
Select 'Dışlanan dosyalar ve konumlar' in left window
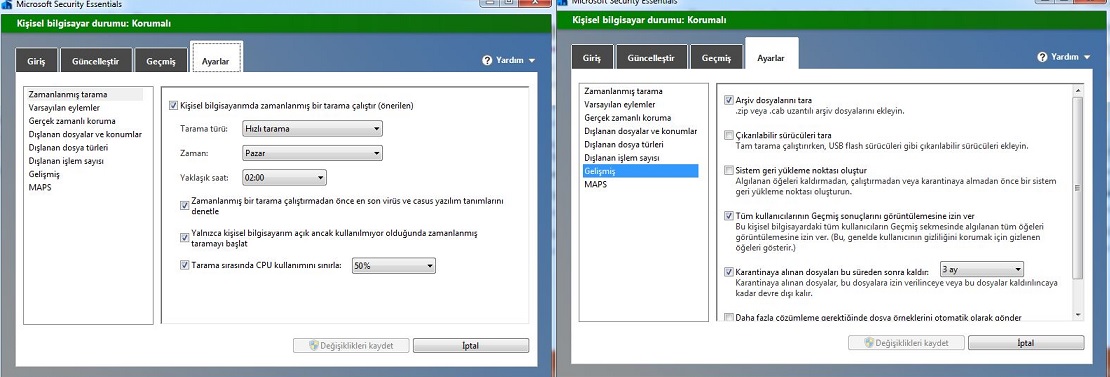pyautogui.click(x=85, y=134)
